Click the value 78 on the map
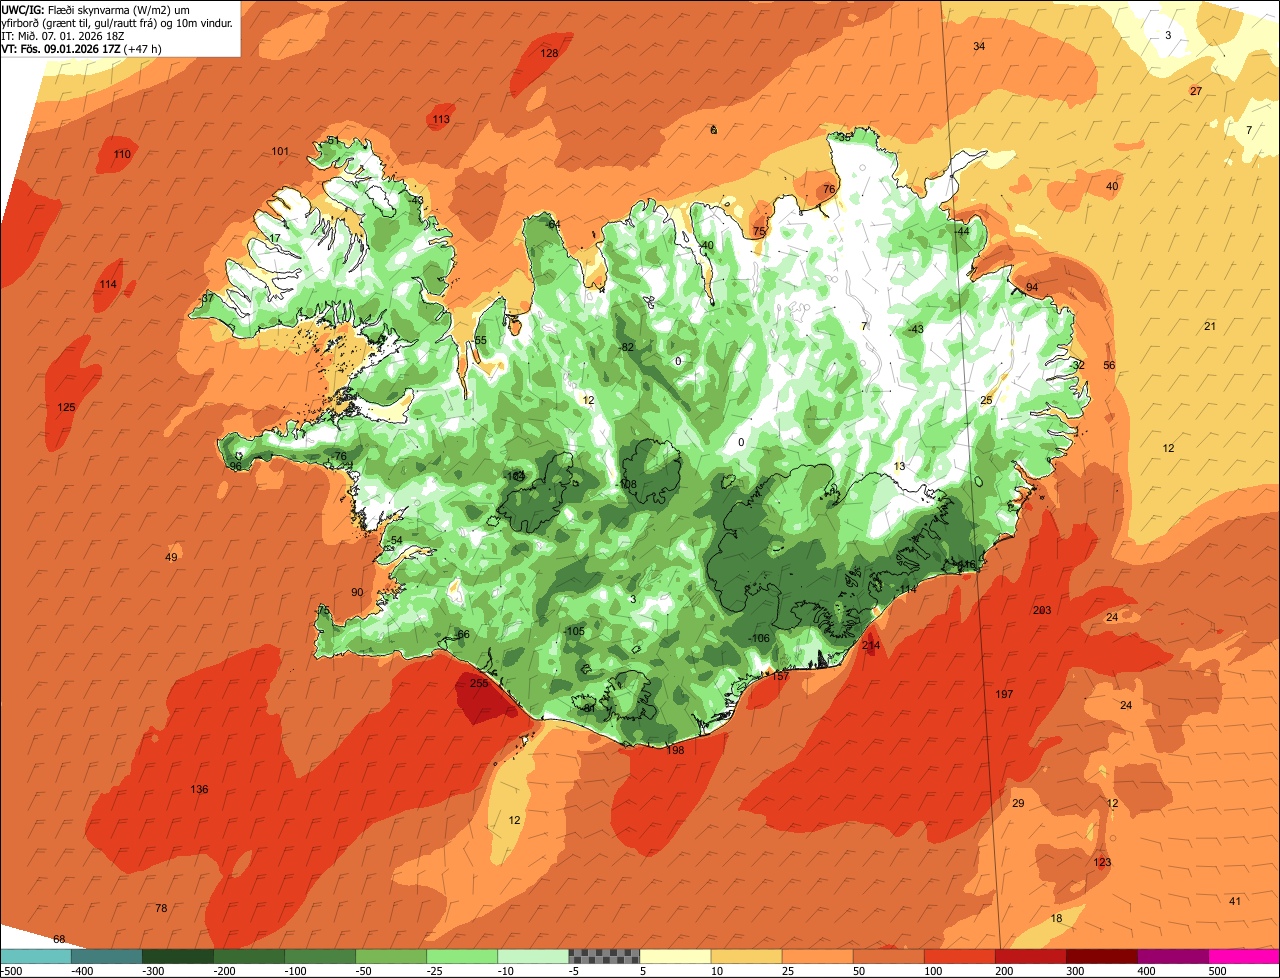 click(161, 909)
